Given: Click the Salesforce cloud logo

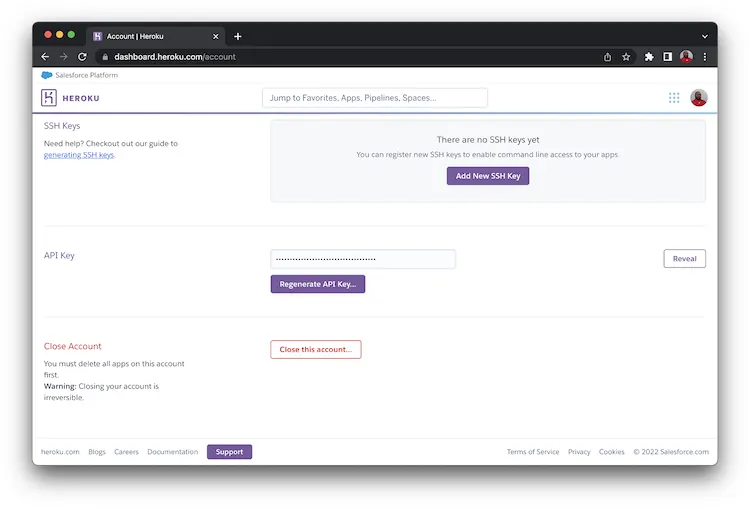Looking at the screenshot, I should (46, 75).
